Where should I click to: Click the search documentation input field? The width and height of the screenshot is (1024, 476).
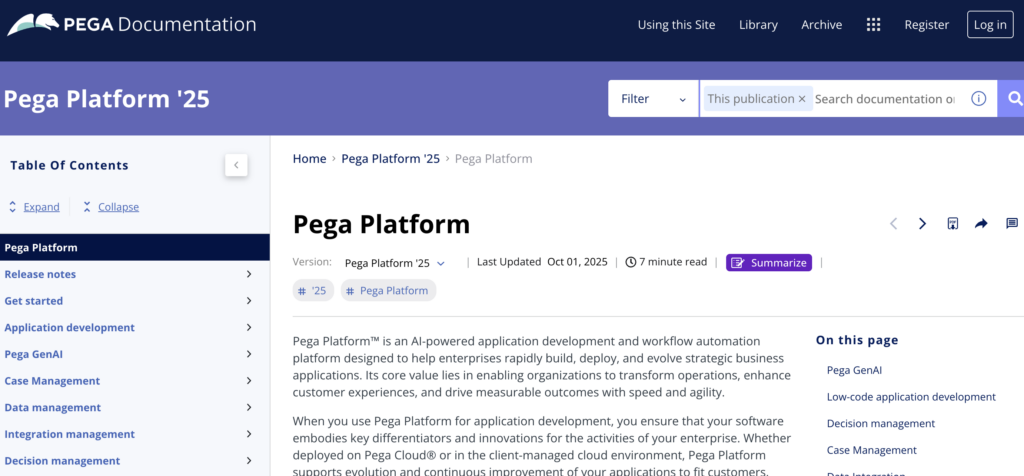click(x=885, y=99)
